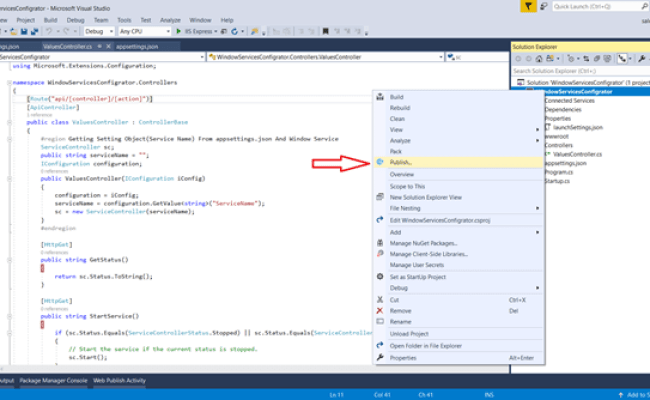Screen dimensions: 650x400
Task: Select Set as StartUp Project
Action: tap(458, 277)
